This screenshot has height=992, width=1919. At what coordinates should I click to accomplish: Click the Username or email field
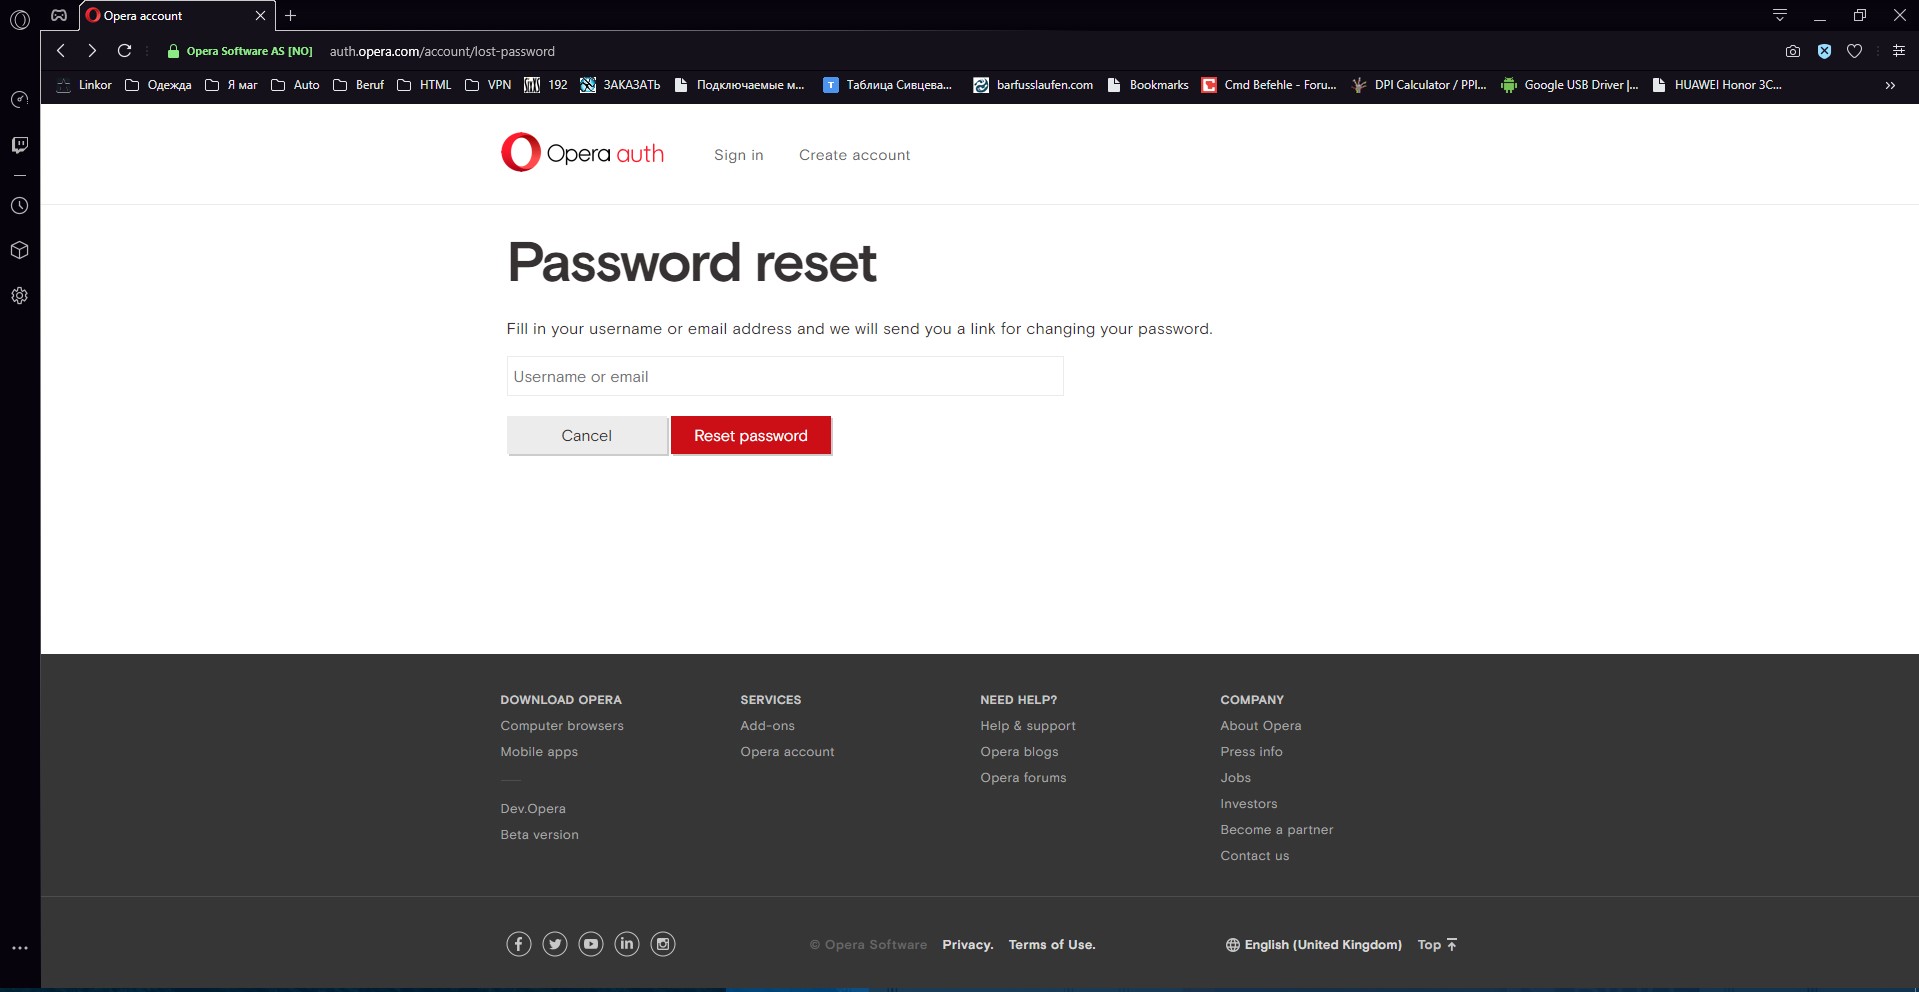(x=785, y=377)
